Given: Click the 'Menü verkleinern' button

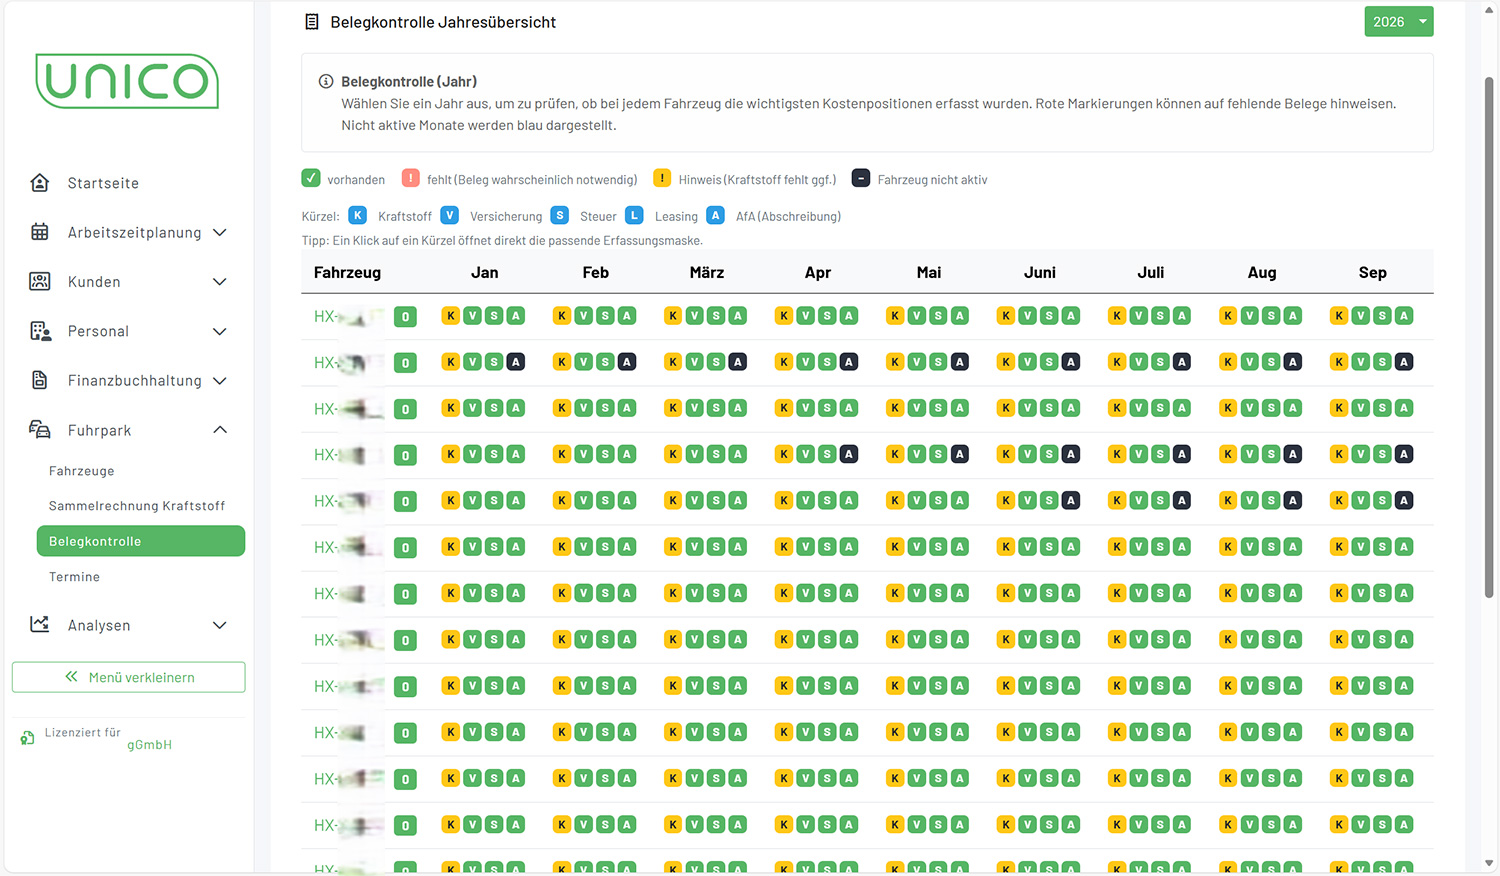Looking at the screenshot, I should click(129, 677).
